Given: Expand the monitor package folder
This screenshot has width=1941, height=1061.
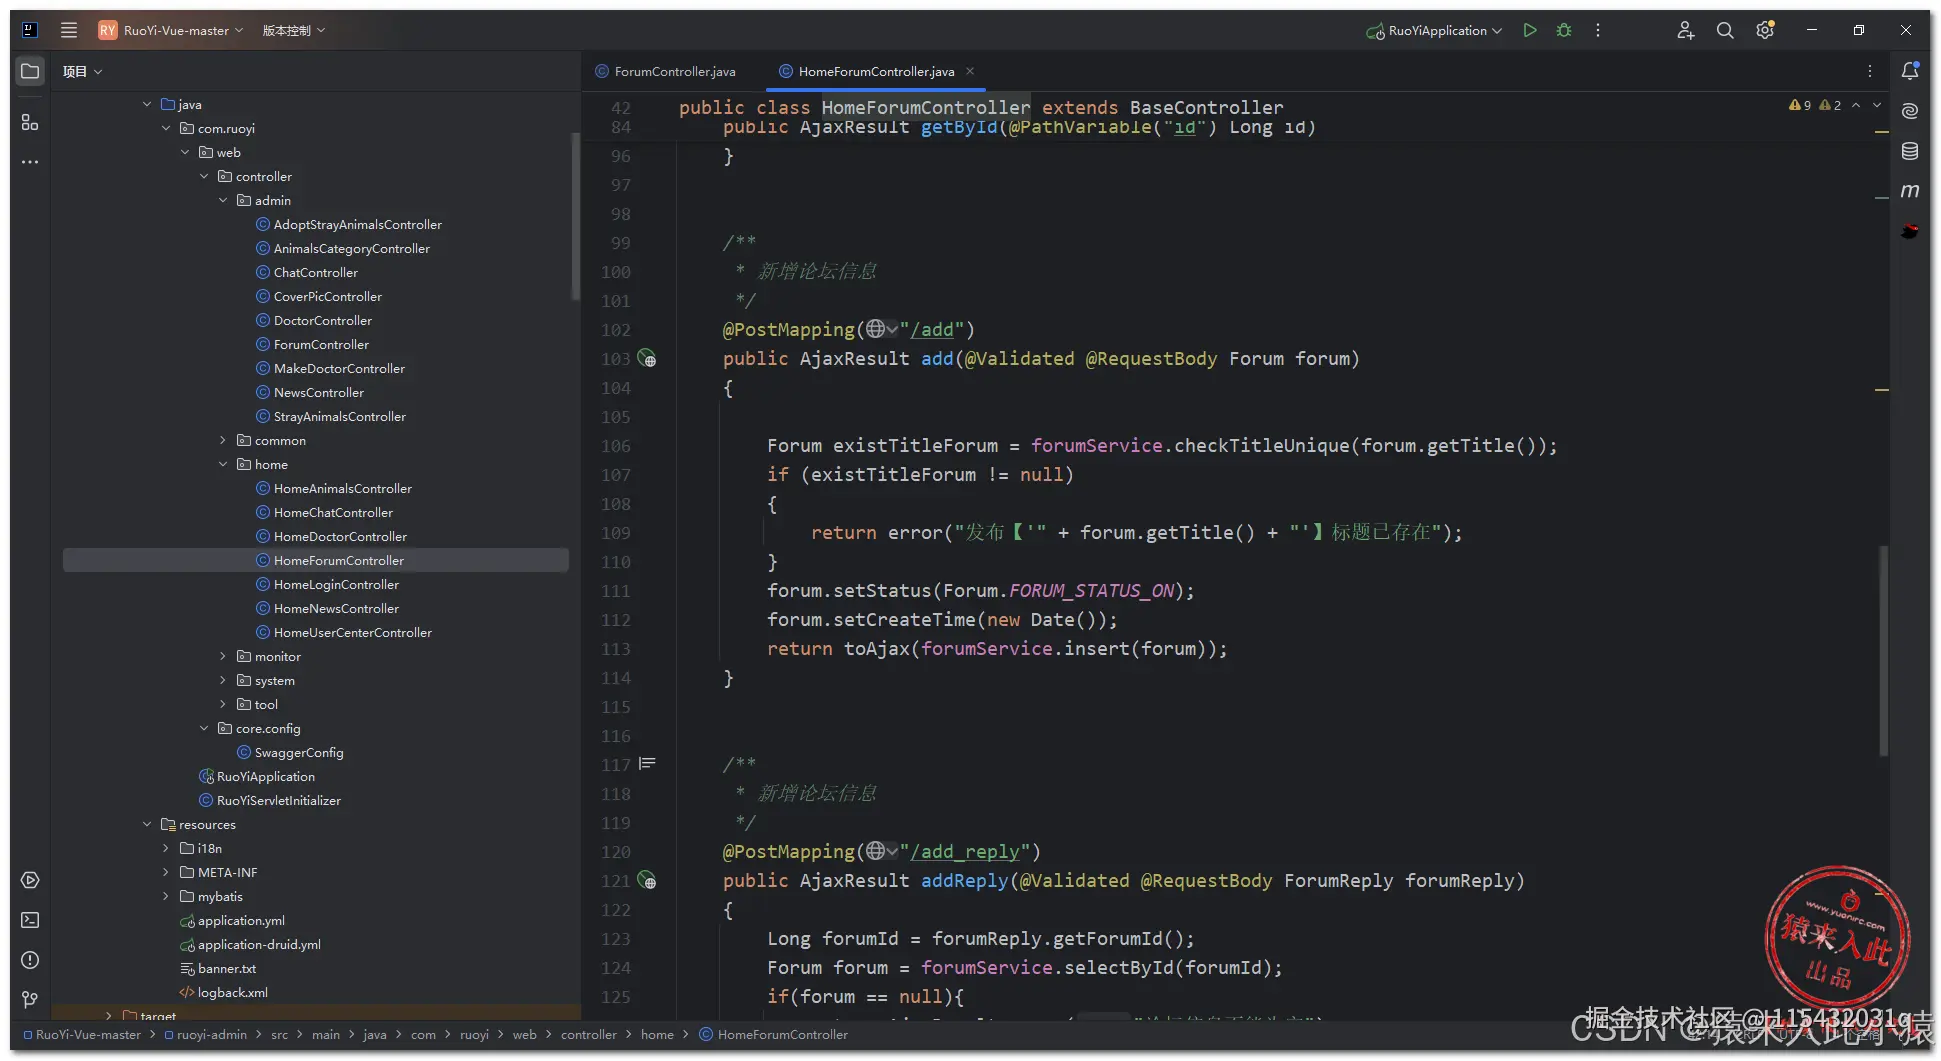Looking at the screenshot, I should pos(223,657).
